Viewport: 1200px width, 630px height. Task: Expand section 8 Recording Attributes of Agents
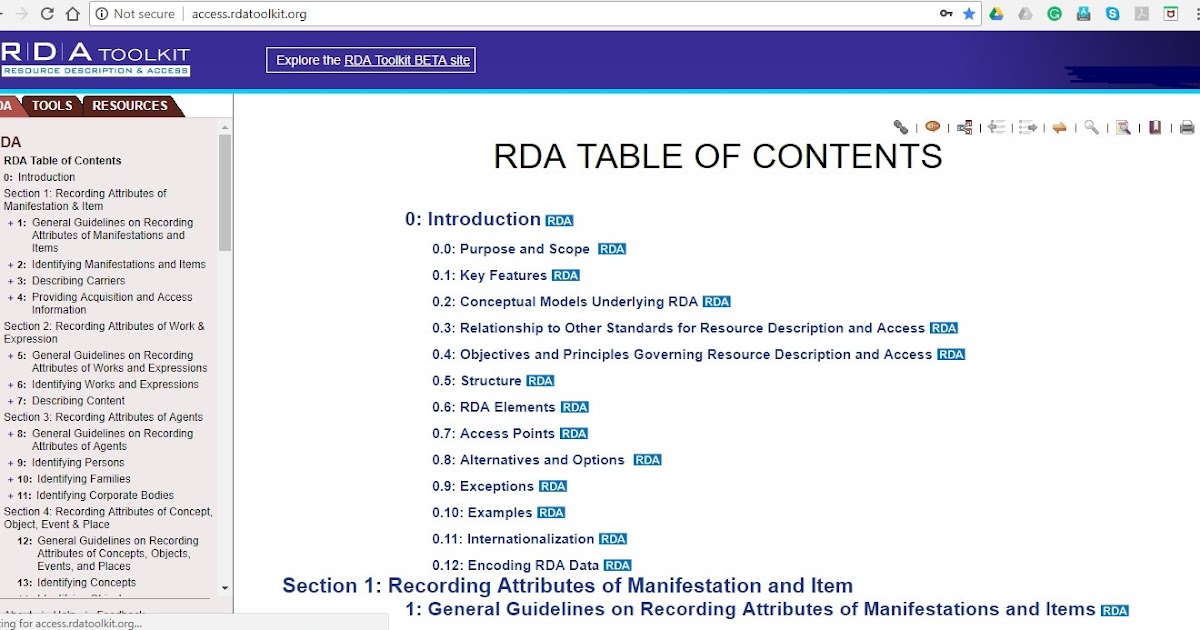coord(9,433)
